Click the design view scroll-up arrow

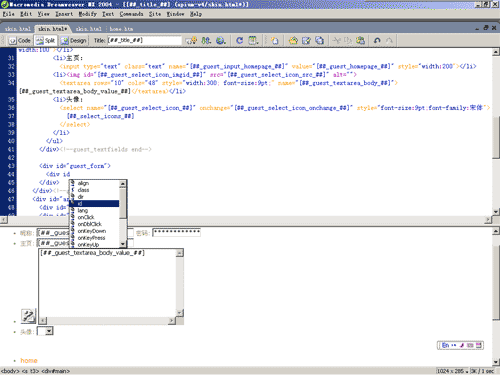tap(496, 231)
